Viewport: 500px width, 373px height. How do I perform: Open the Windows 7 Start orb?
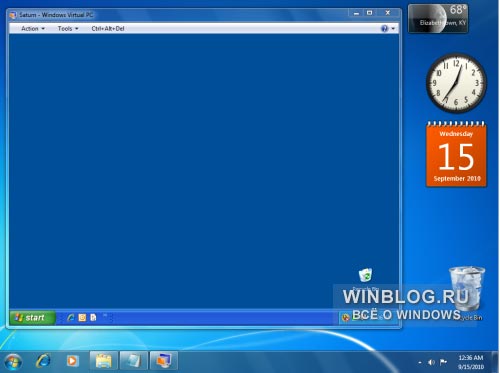[13, 362]
